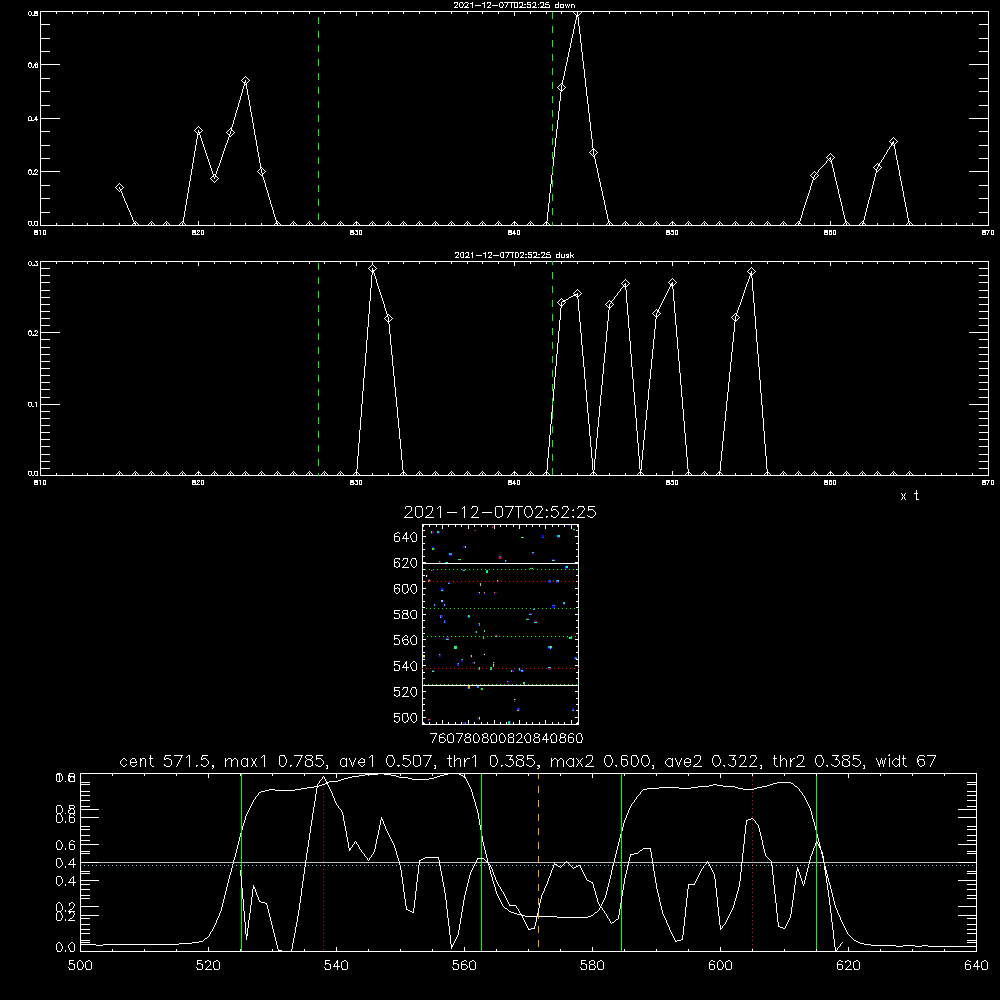The image size is (1000, 1000).
Task: Pick the dawn diamond marker peaking at 823
Action: click(246, 81)
